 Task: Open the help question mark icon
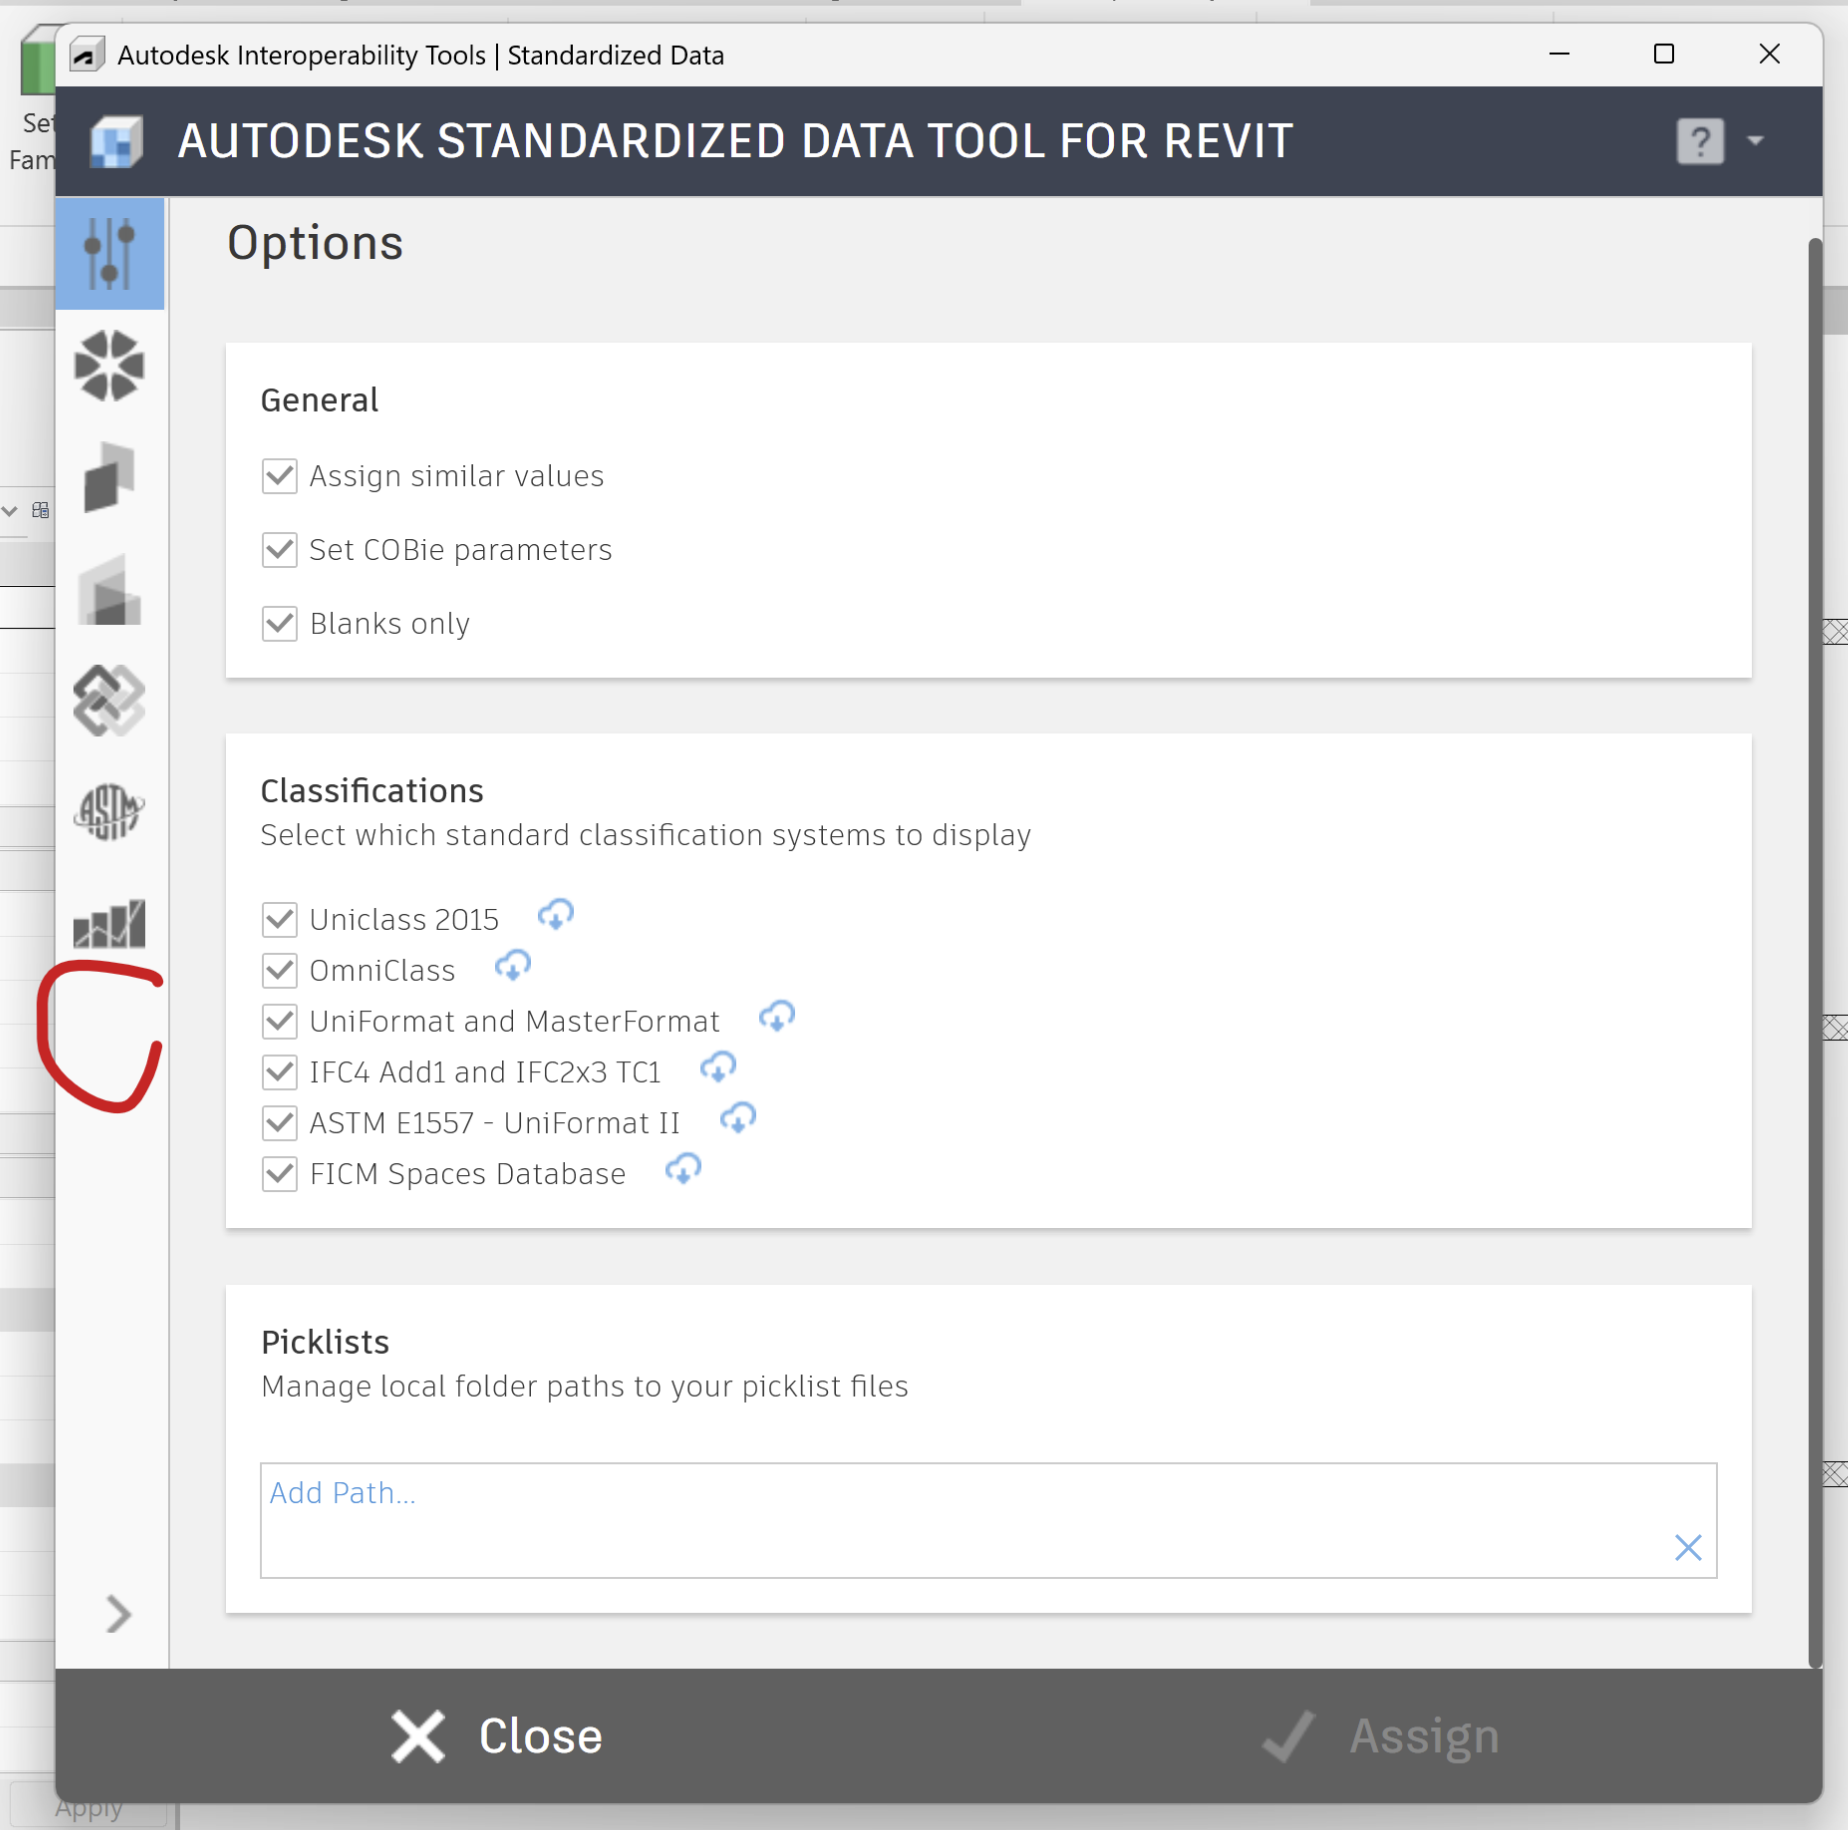(1700, 140)
